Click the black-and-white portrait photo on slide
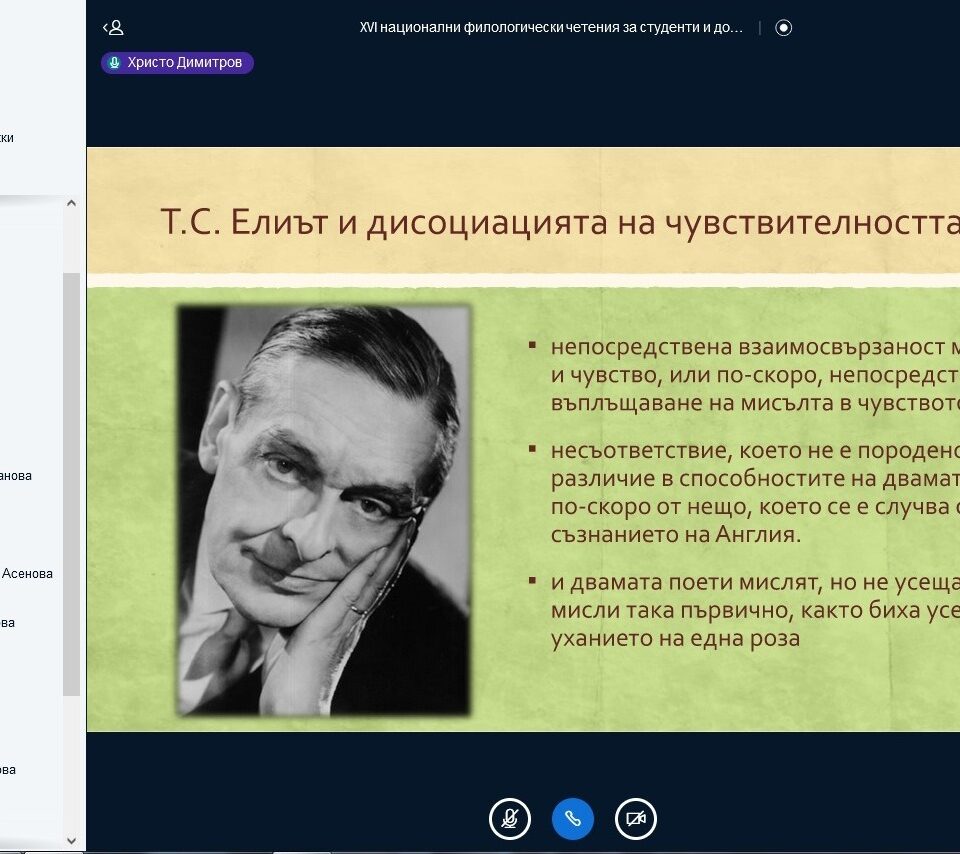960x854 pixels. point(324,510)
